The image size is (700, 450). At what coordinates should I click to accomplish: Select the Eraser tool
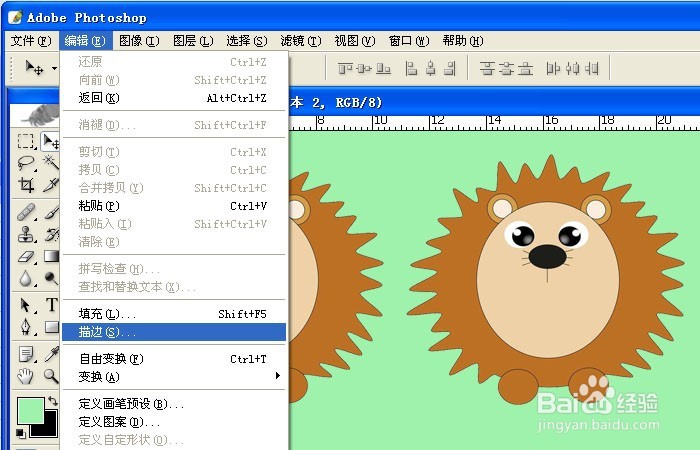[x=26, y=256]
